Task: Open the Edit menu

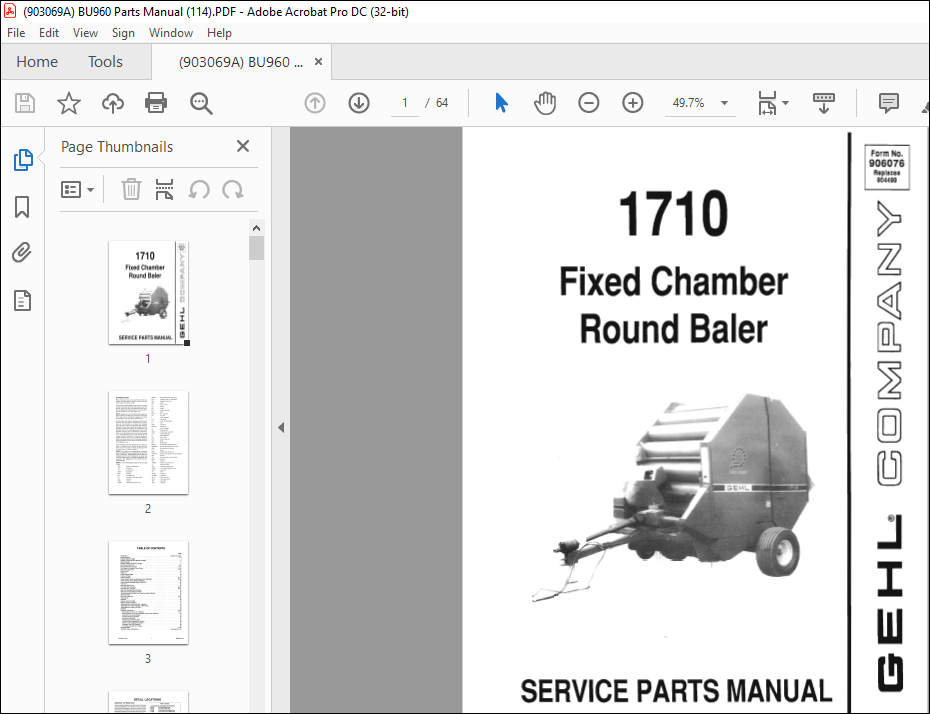Action: tap(49, 33)
